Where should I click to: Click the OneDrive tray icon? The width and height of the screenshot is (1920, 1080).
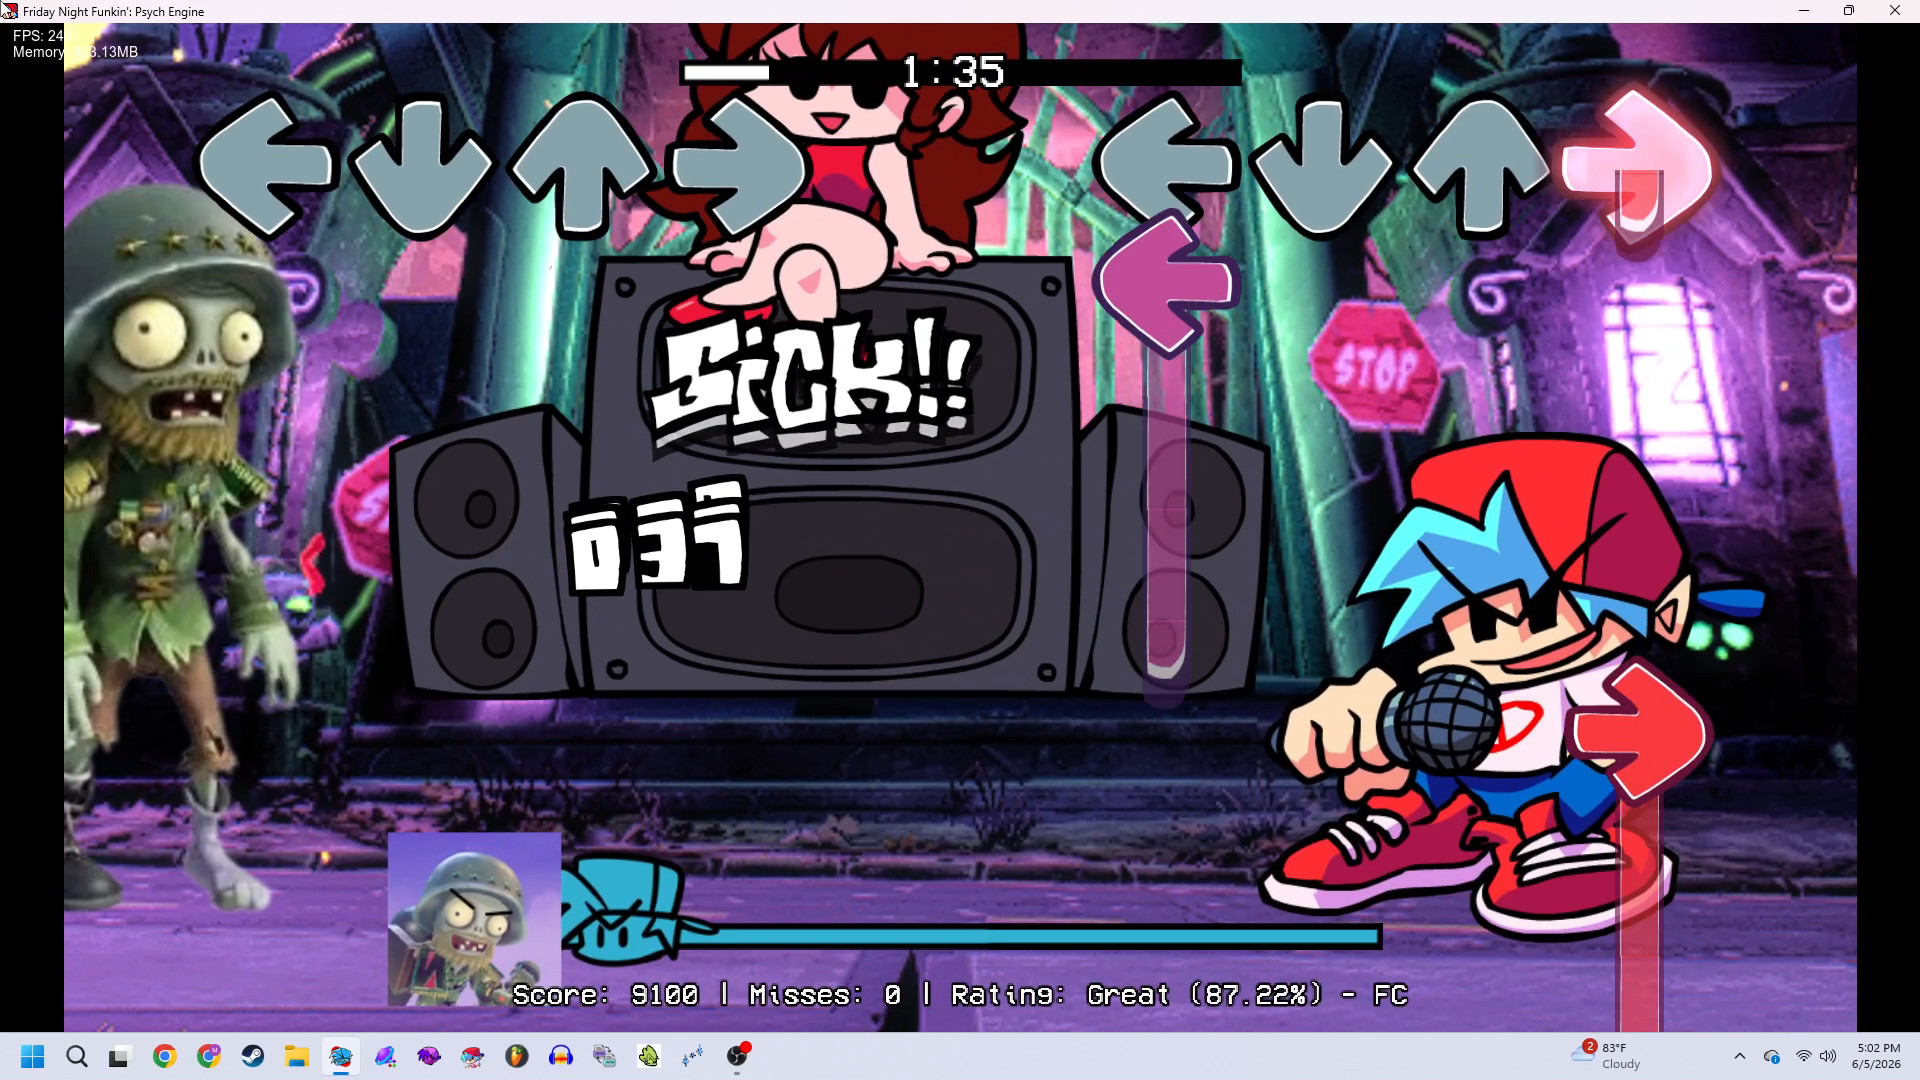[x=1772, y=1056]
